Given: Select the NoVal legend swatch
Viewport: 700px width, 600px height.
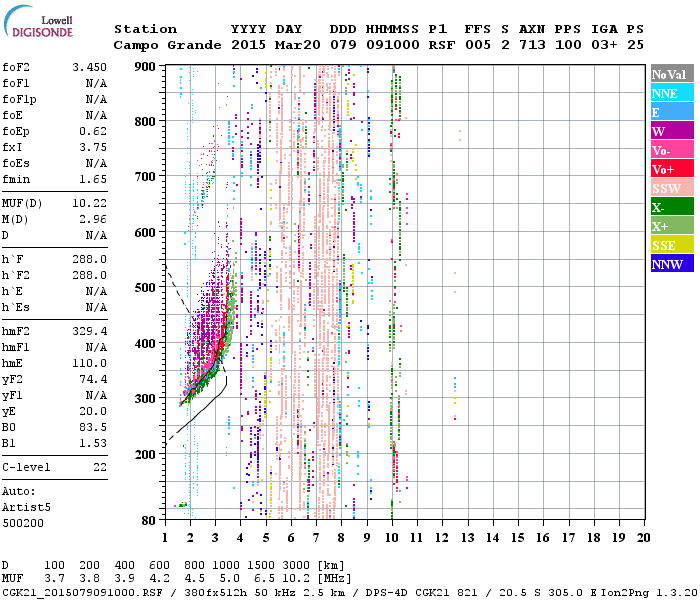Looking at the screenshot, I should (672, 74).
